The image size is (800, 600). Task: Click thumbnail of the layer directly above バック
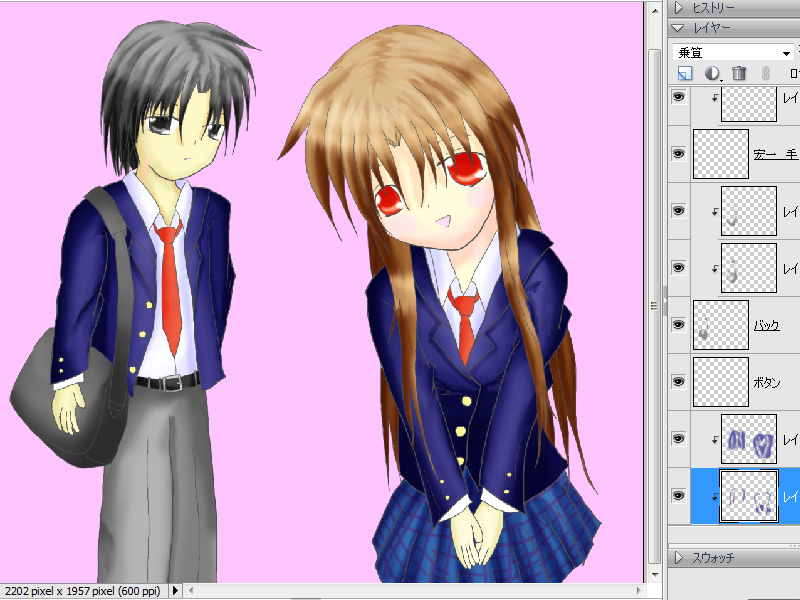pyautogui.click(x=748, y=268)
